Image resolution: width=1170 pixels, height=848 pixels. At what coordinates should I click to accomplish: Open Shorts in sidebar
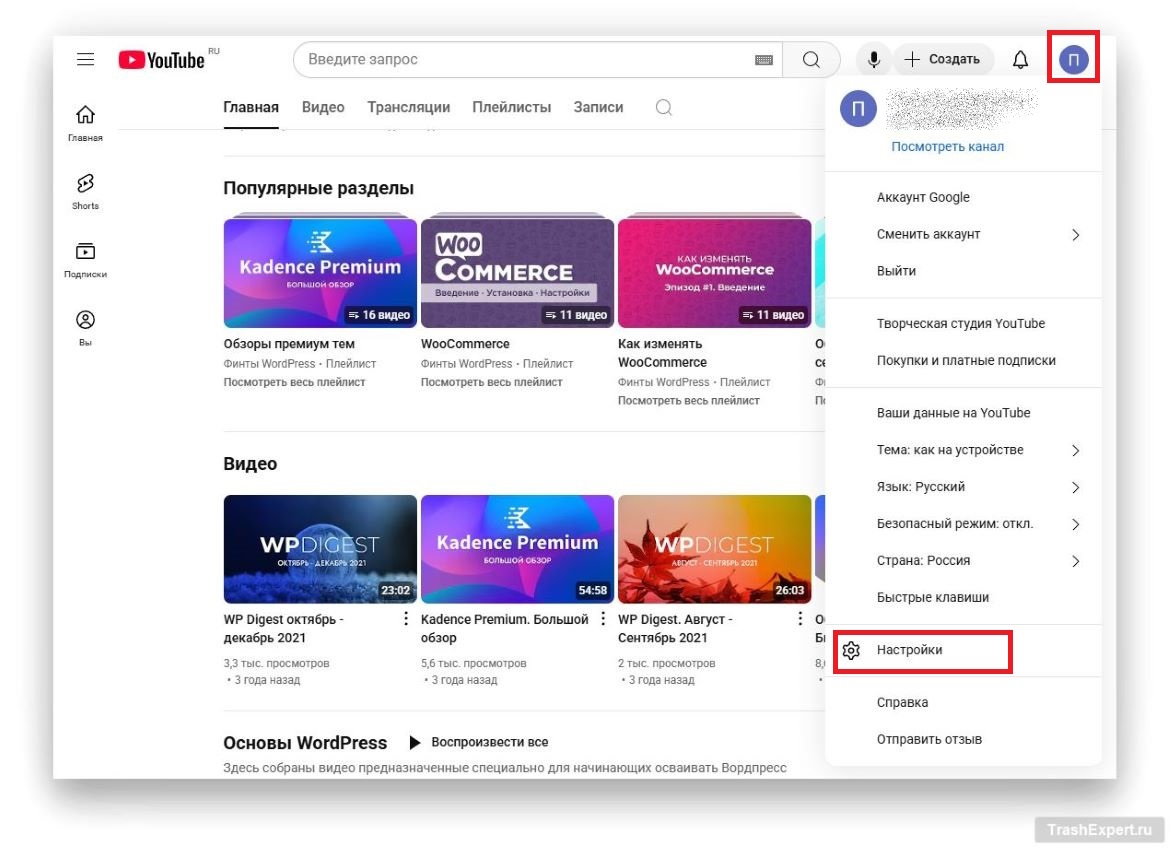tap(86, 192)
